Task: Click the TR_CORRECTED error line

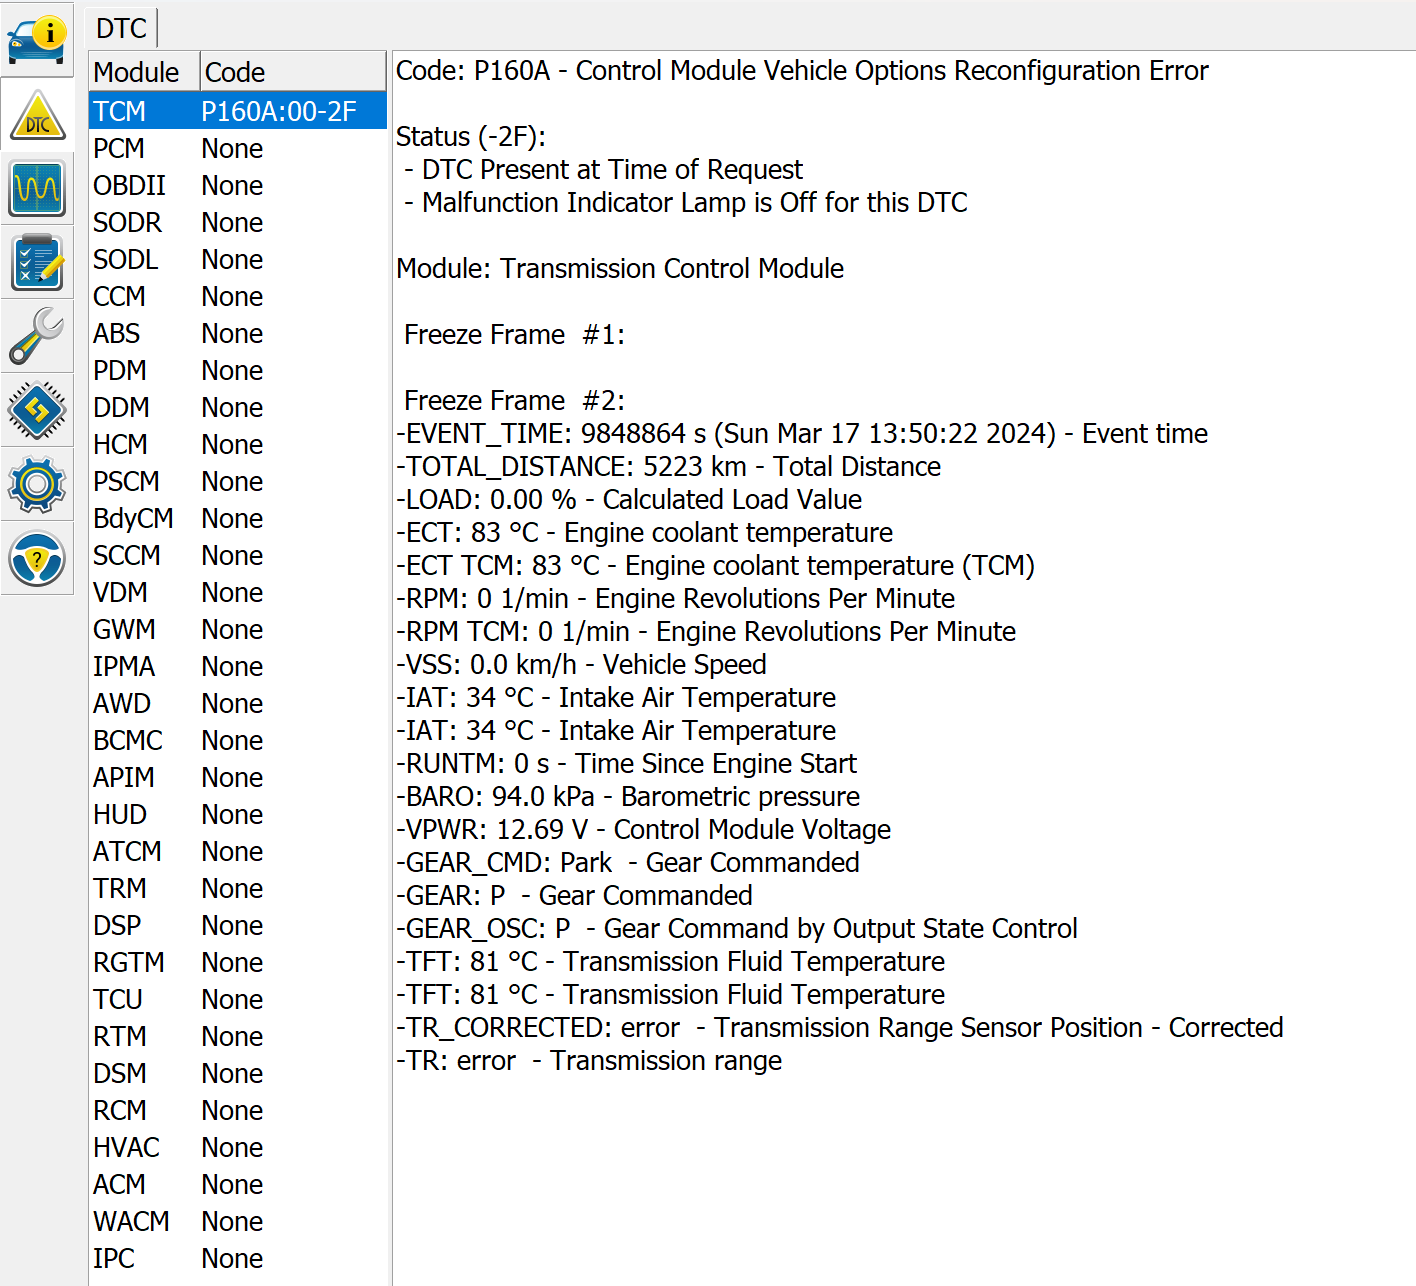Action: point(840,1028)
